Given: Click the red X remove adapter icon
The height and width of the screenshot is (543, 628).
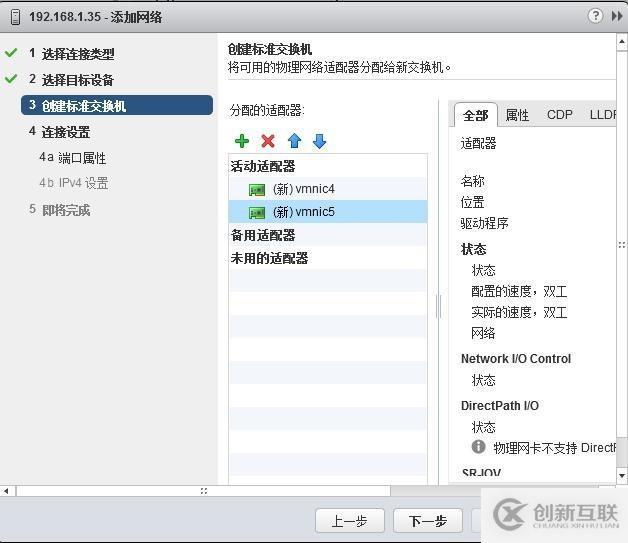Looking at the screenshot, I should [x=268, y=141].
